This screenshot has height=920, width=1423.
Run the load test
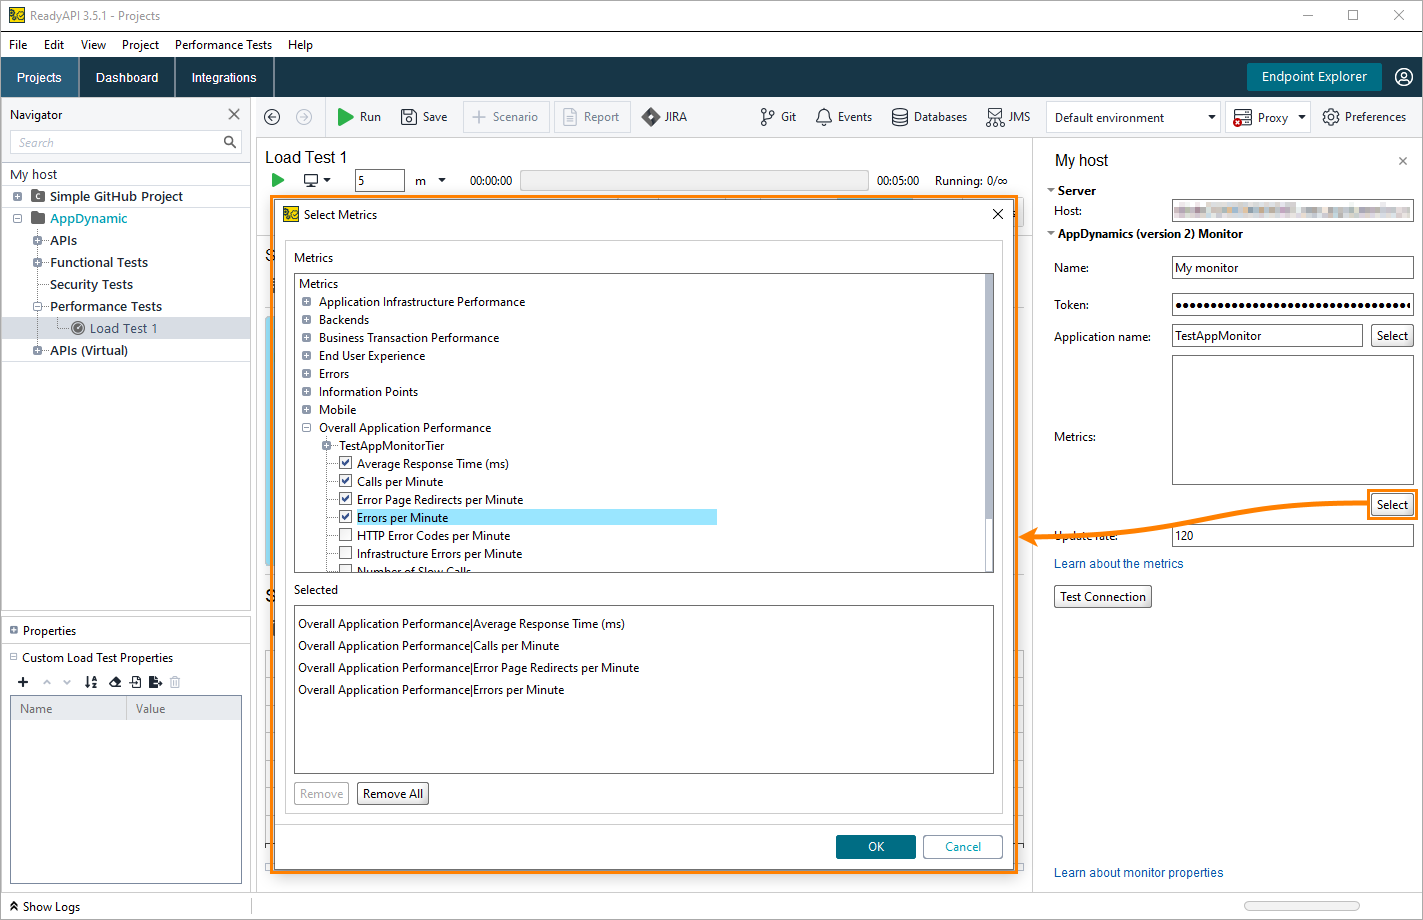coord(358,116)
